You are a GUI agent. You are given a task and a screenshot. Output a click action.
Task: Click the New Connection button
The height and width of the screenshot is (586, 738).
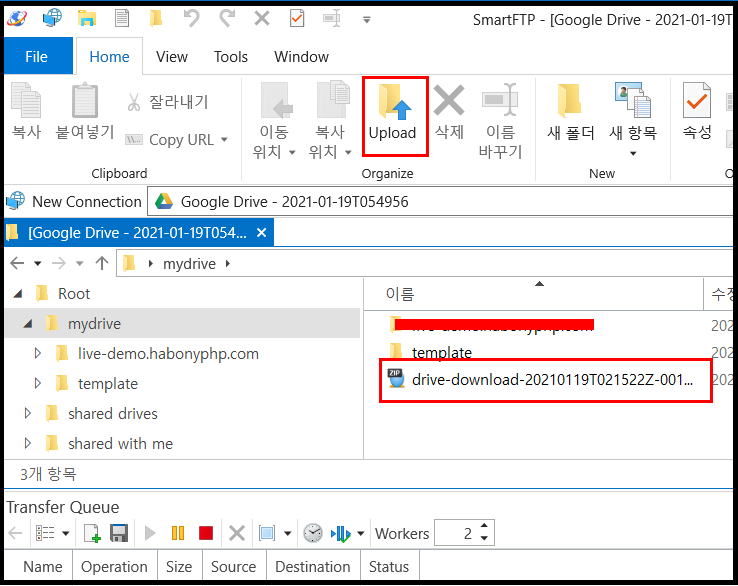[74, 201]
